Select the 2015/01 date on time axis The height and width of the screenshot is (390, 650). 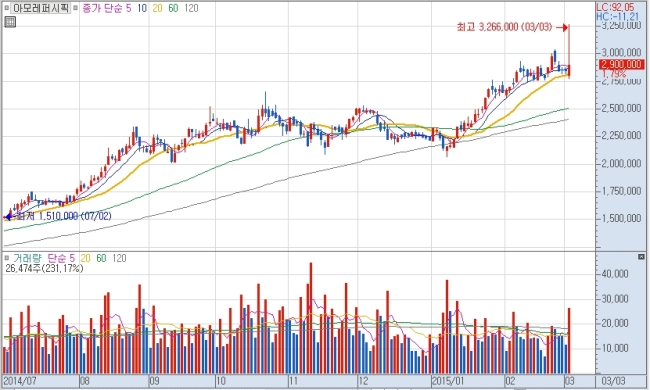(x=448, y=381)
